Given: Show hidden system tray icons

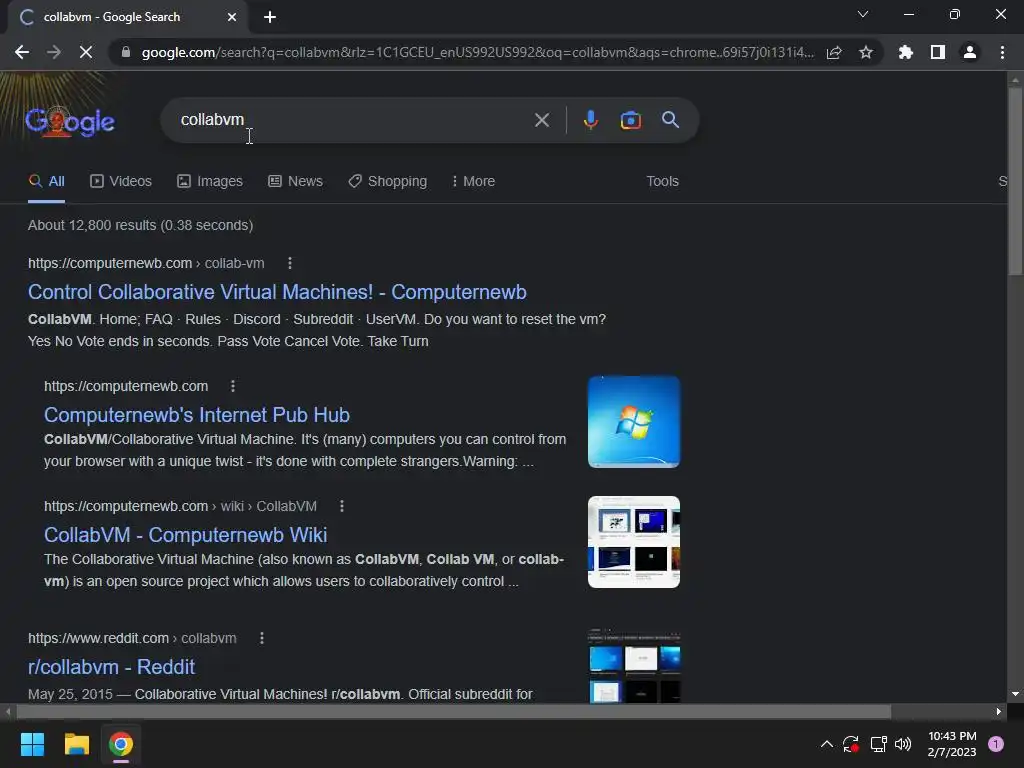Looking at the screenshot, I should [826, 744].
